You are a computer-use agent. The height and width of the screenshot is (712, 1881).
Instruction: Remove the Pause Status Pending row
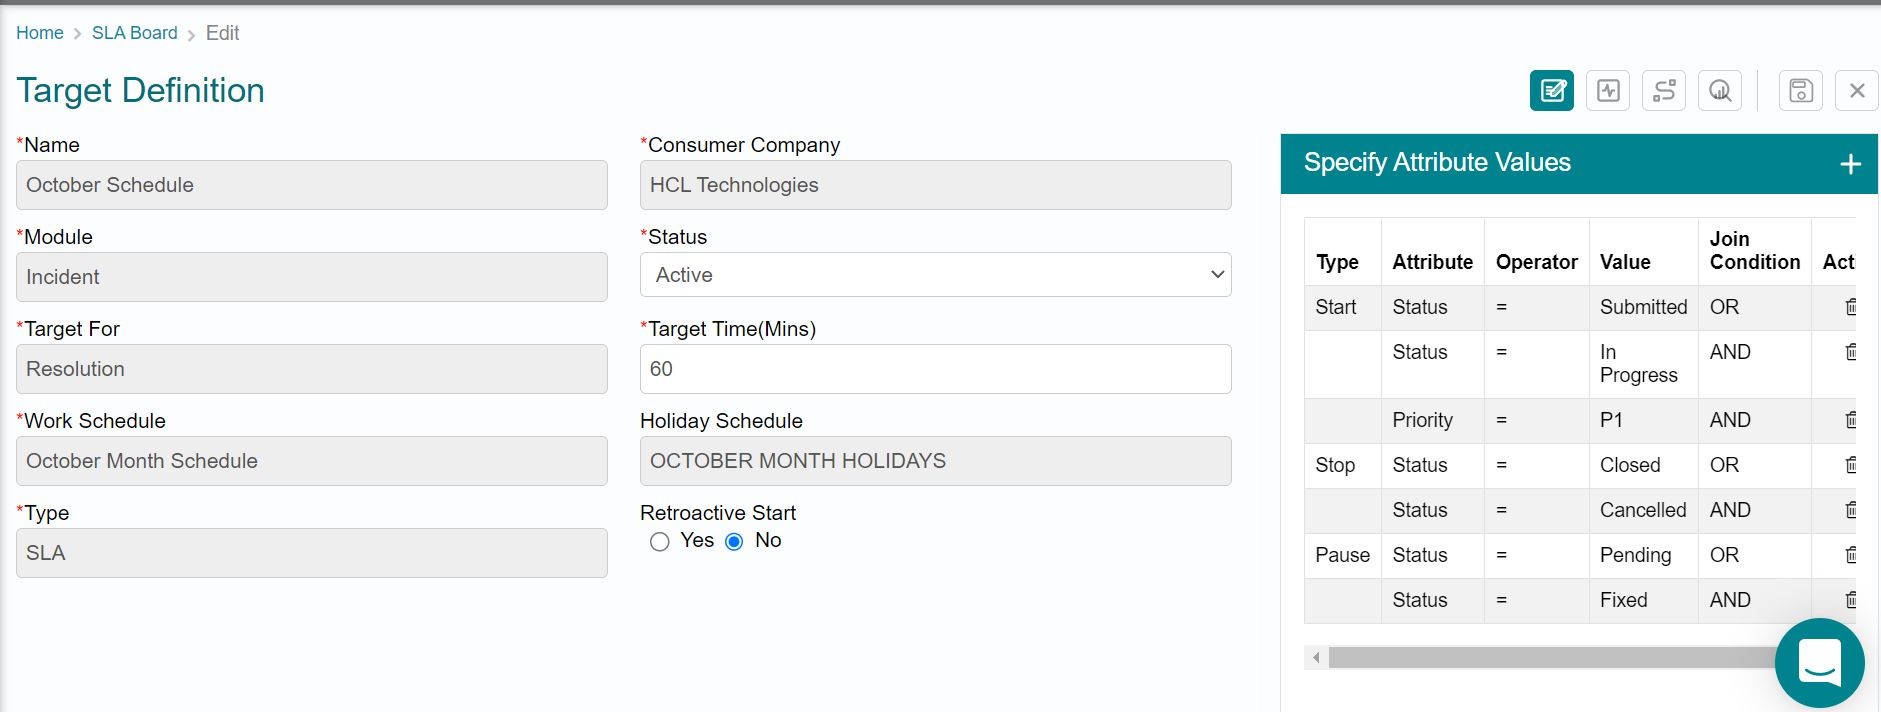[1850, 555]
